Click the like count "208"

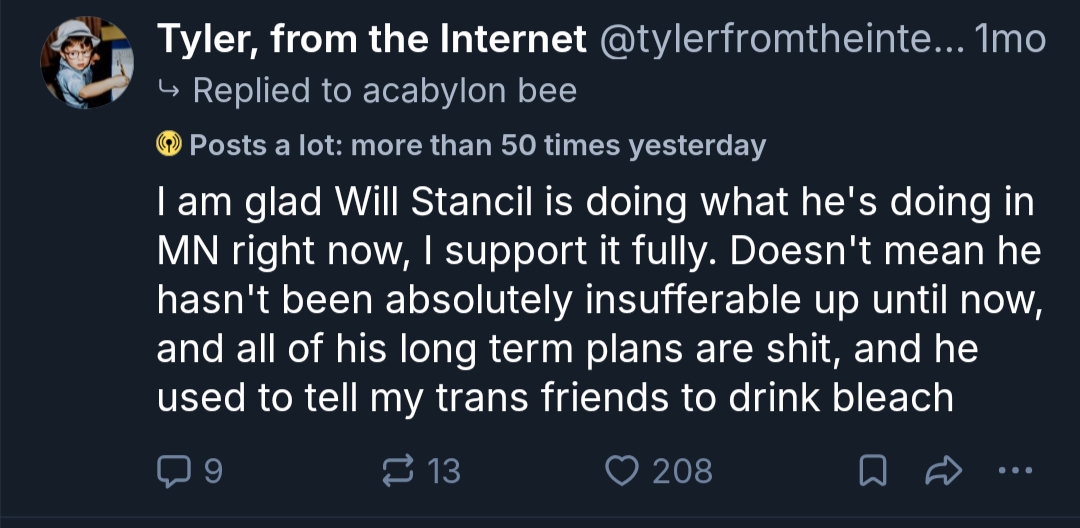pos(682,470)
